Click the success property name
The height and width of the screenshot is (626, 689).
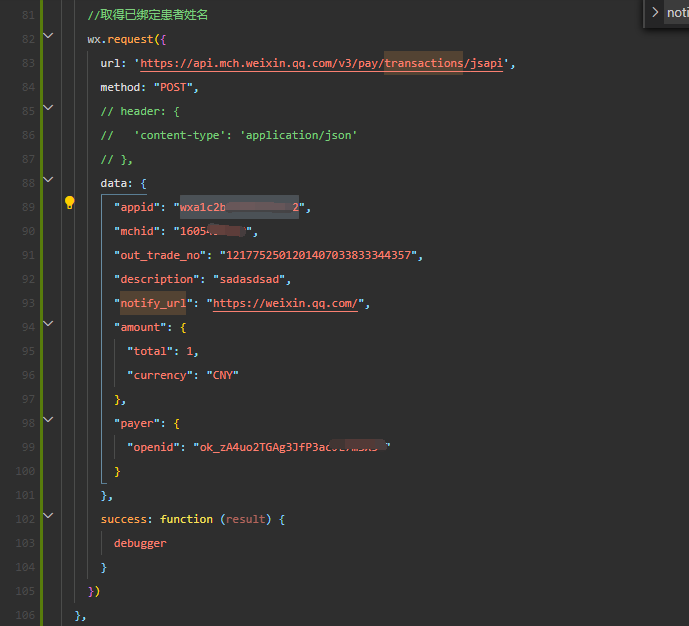tap(123, 519)
